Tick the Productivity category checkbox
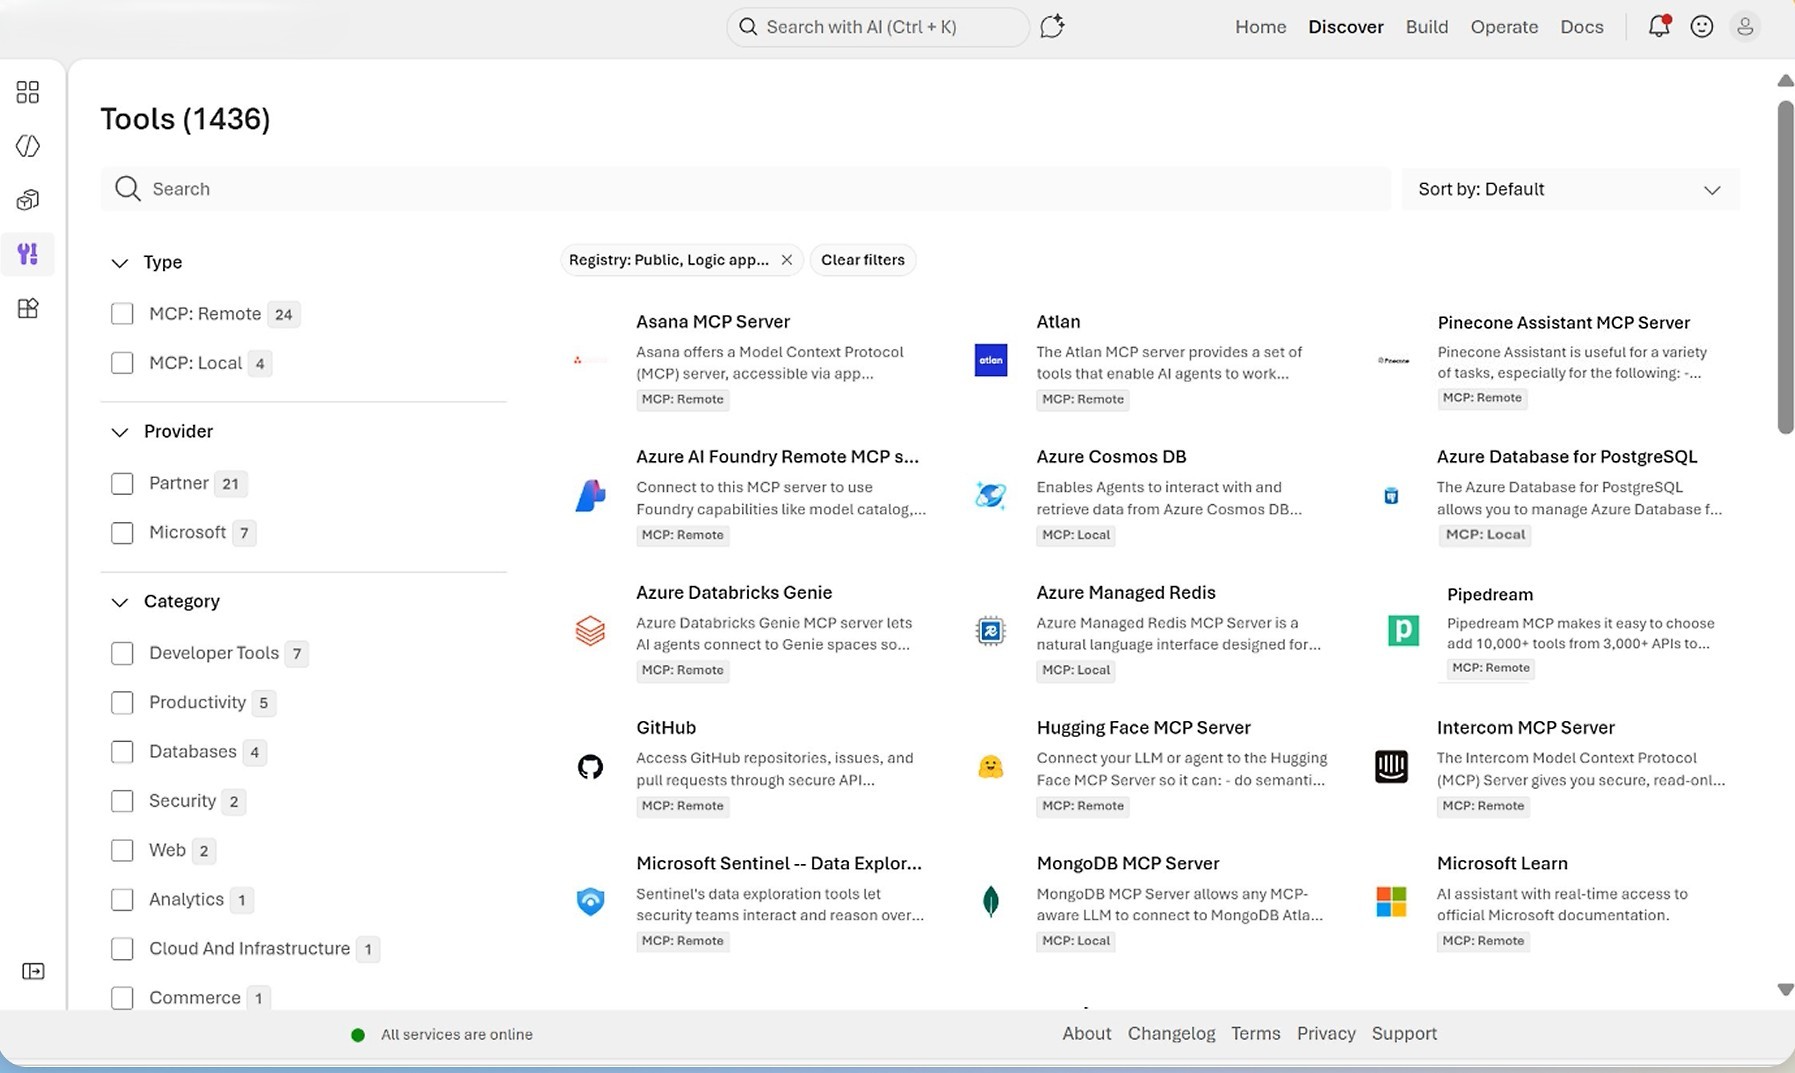This screenshot has height=1073, width=1795. (122, 703)
